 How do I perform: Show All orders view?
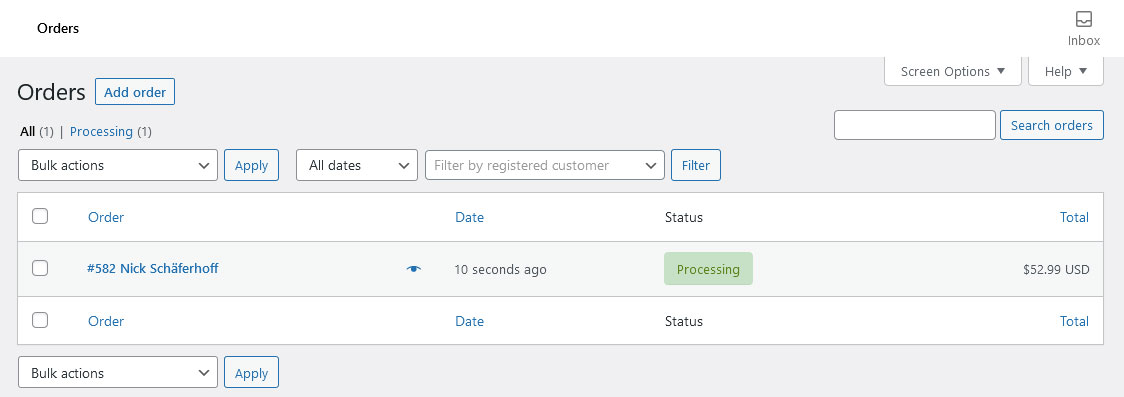[27, 131]
